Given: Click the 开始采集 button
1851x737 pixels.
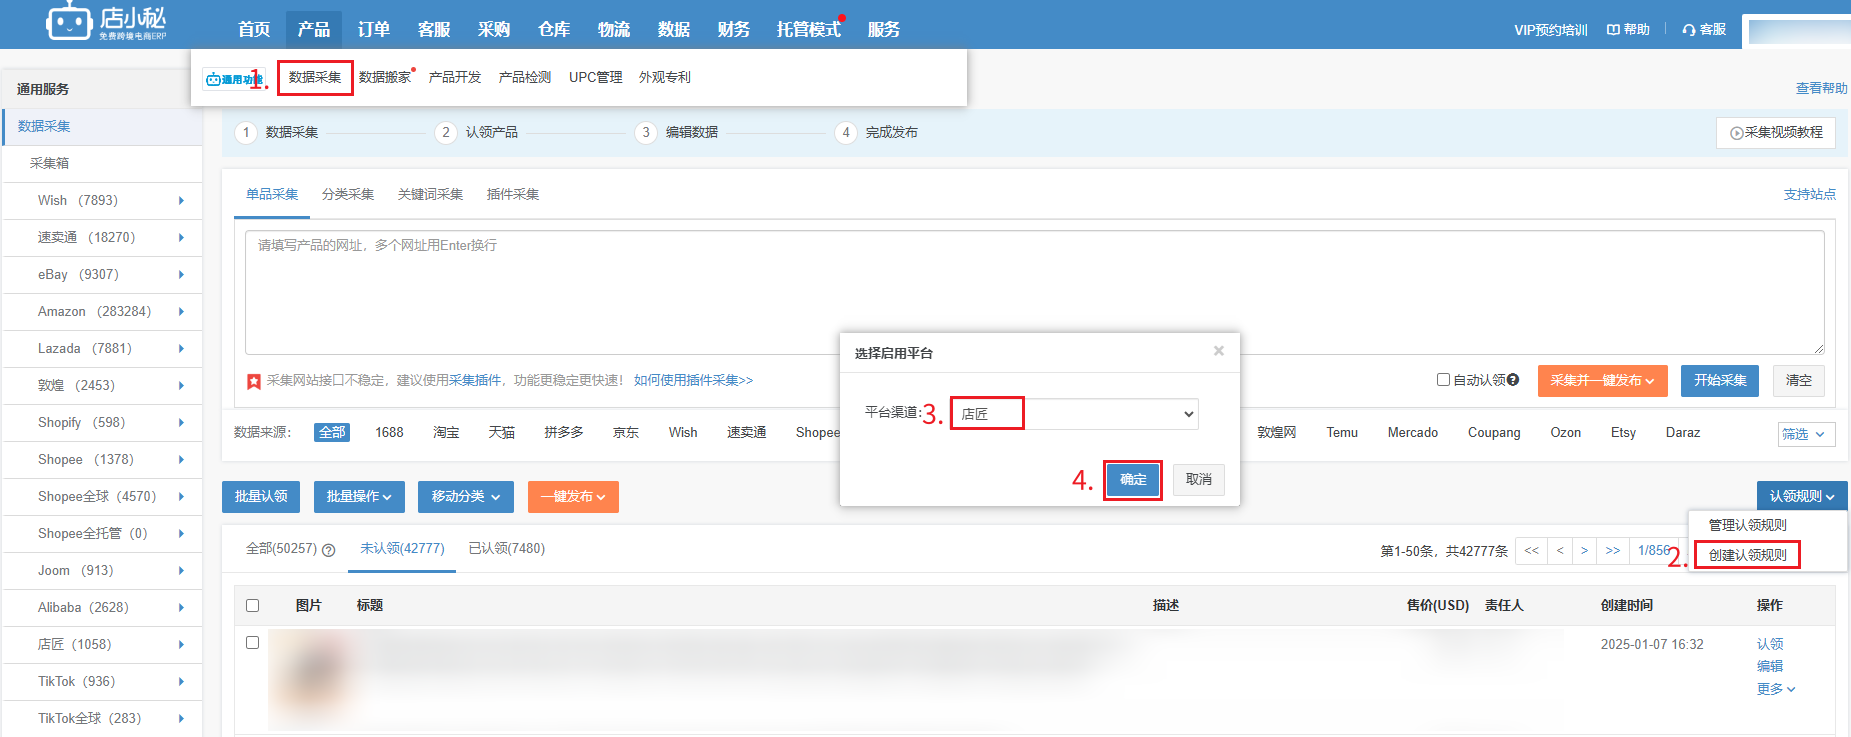Looking at the screenshot, I should [1720, 381].
